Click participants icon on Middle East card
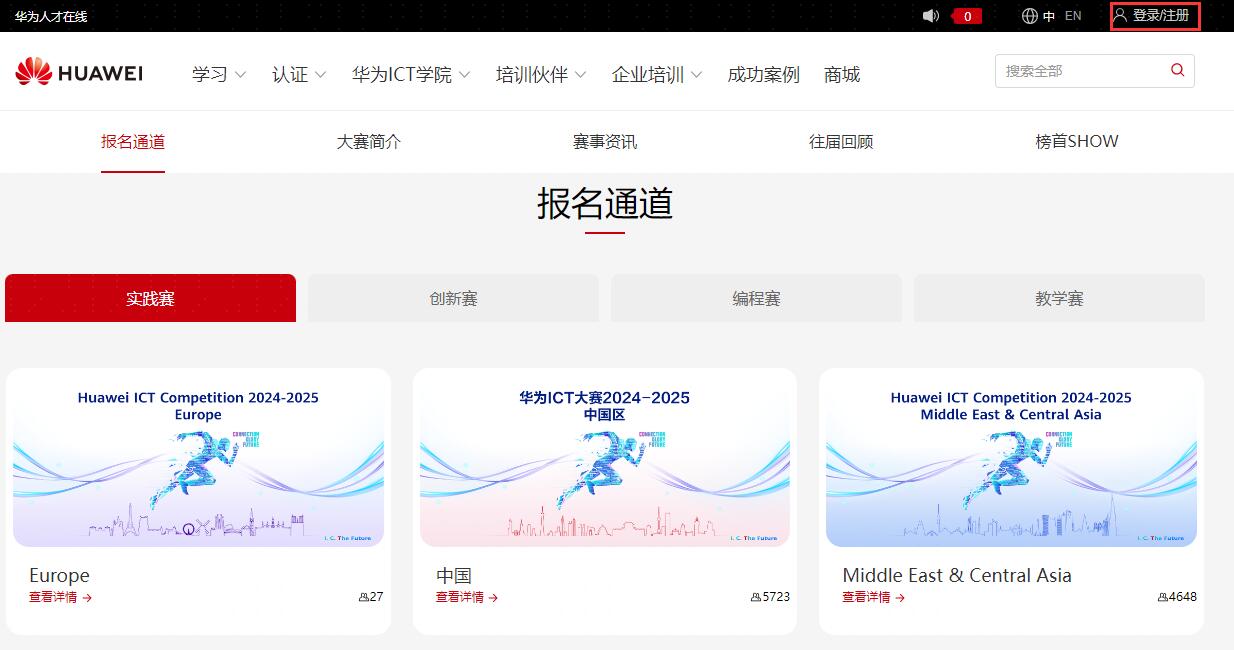Viewport: 1234px width, 650px height. (x=1163, y=597)
